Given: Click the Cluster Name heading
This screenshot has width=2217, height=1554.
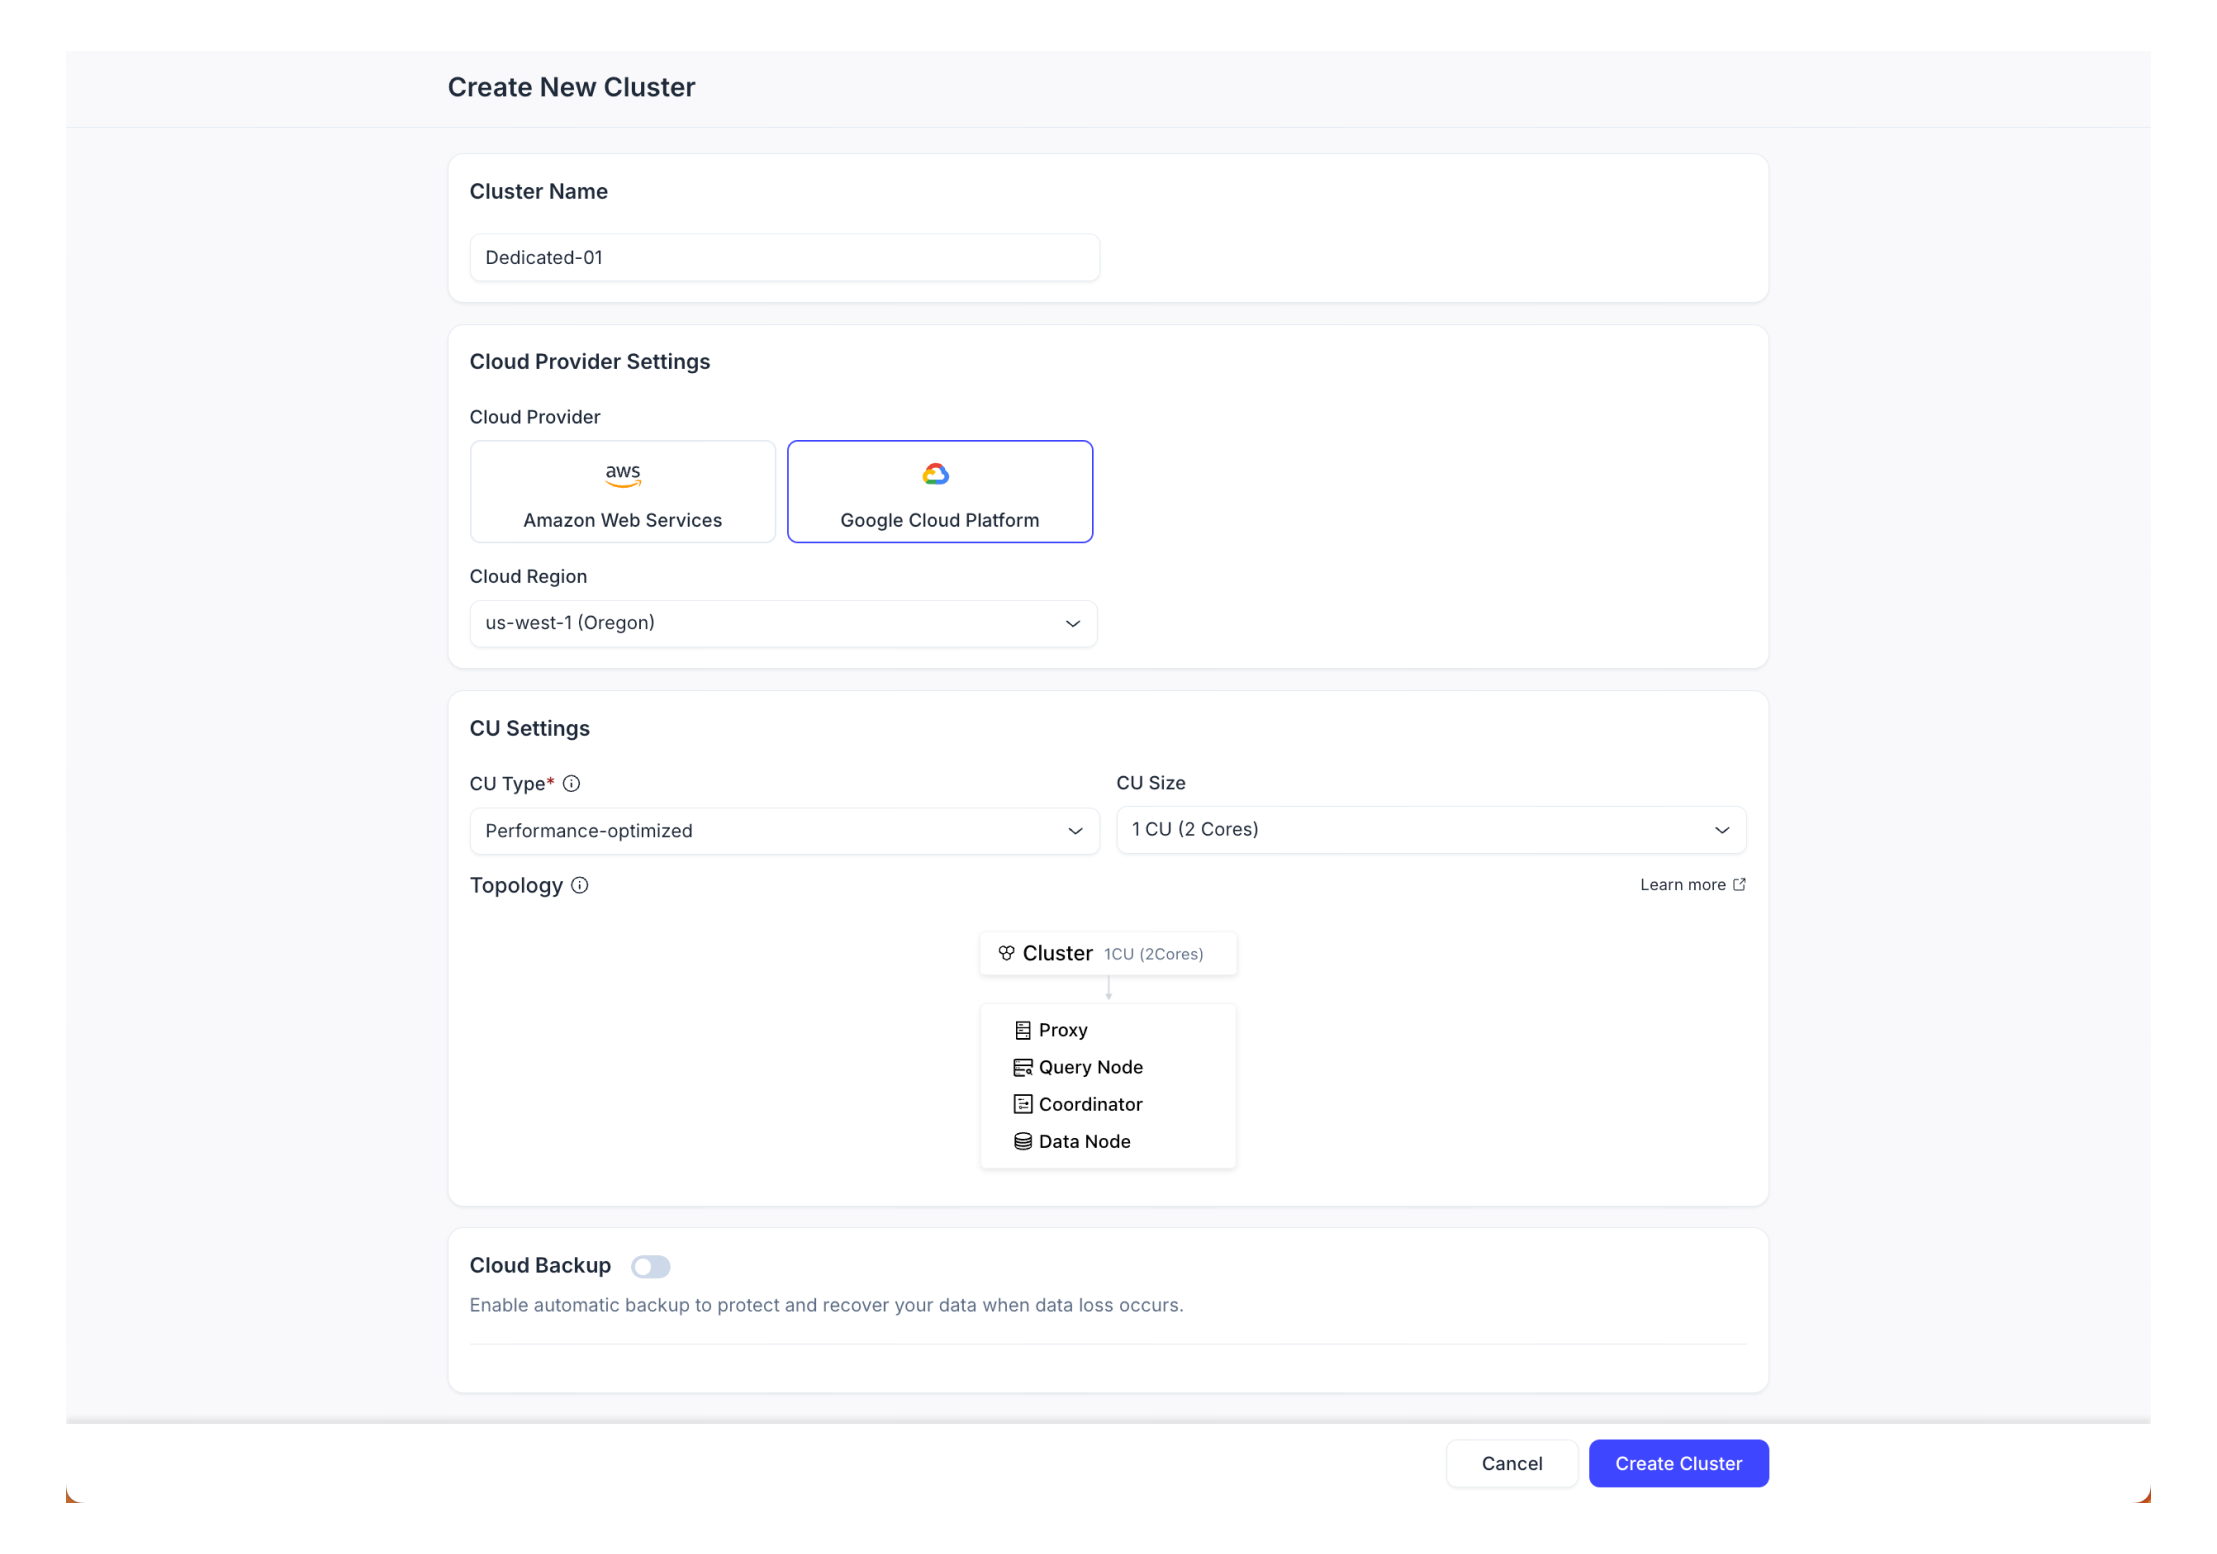Looking at the screenshot, I should tap(539, 191).
